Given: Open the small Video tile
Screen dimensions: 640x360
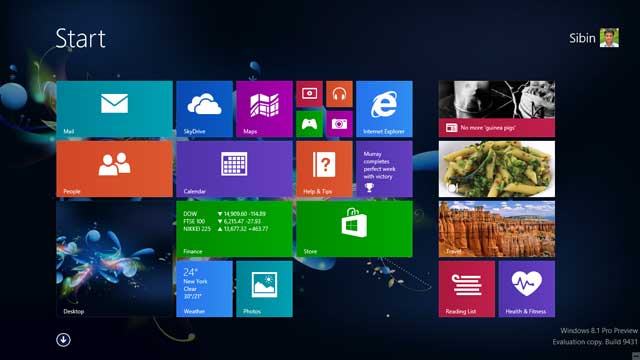Looking at the screenshot, I should (x=309, y=94).
